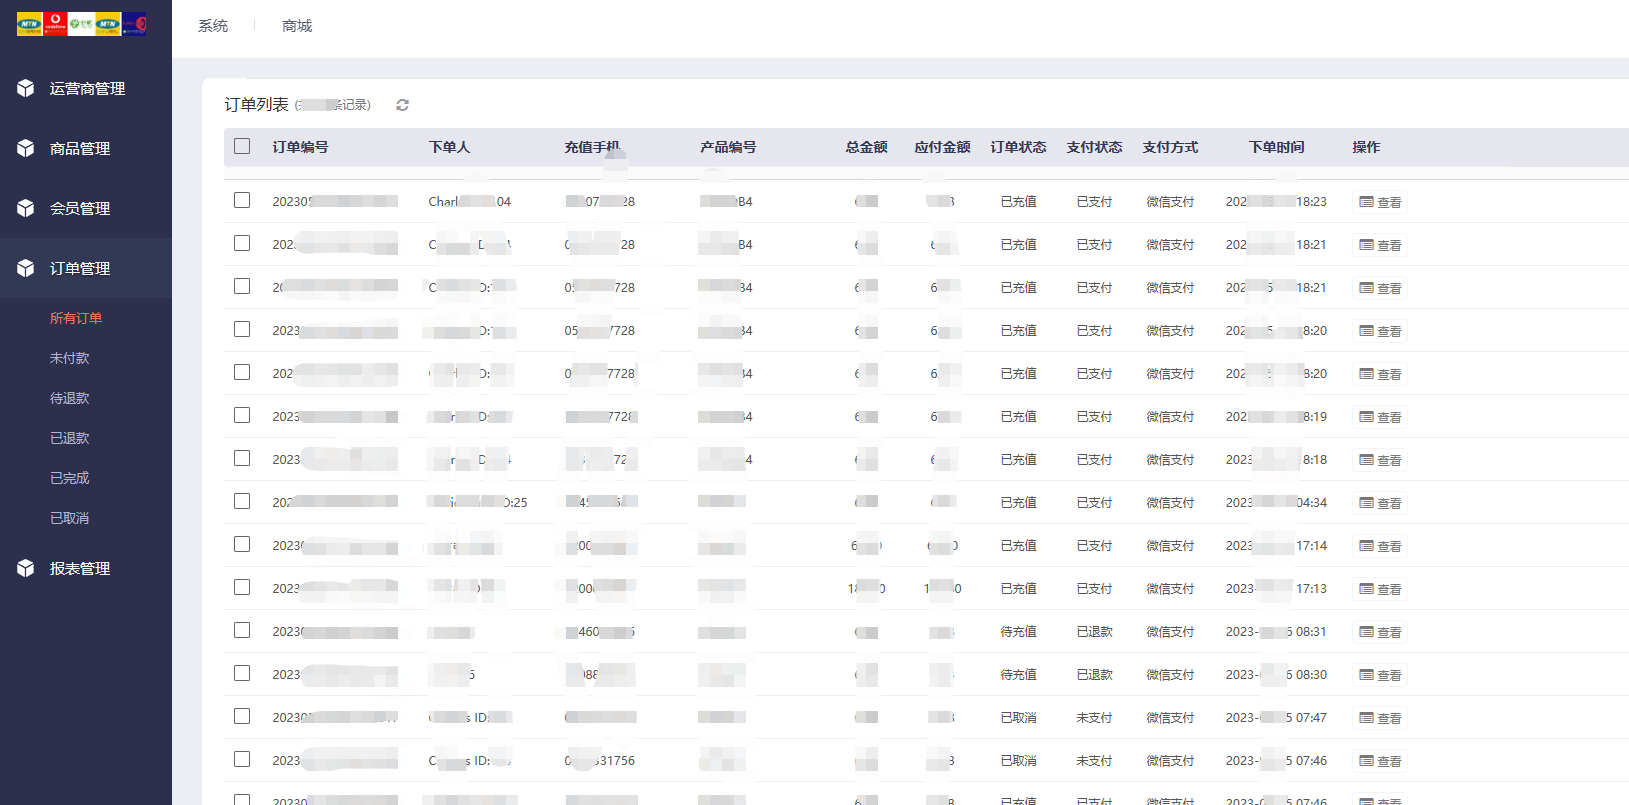Viewport: 1629px width, 805px height.
Task: Click the cube icon next to 报表管理
Action: [26, 568]
